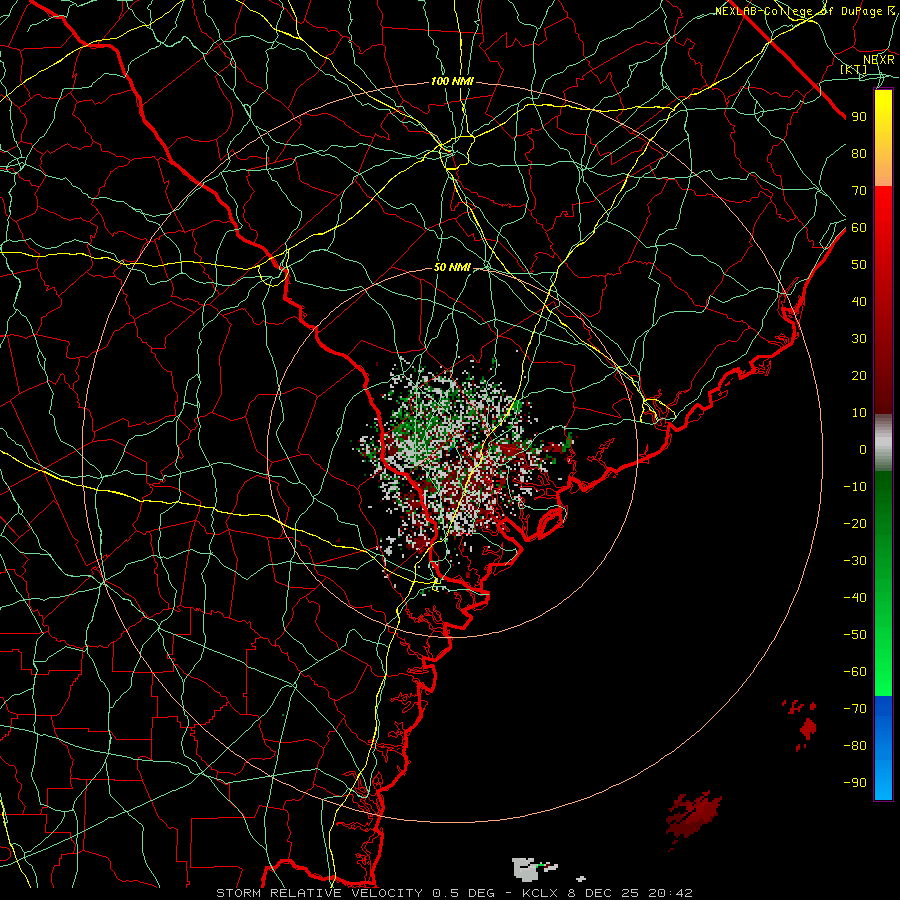Screen dimensions: 900x900
Task: Click the 100 NMI range ring label
Action: pos(452,82)
